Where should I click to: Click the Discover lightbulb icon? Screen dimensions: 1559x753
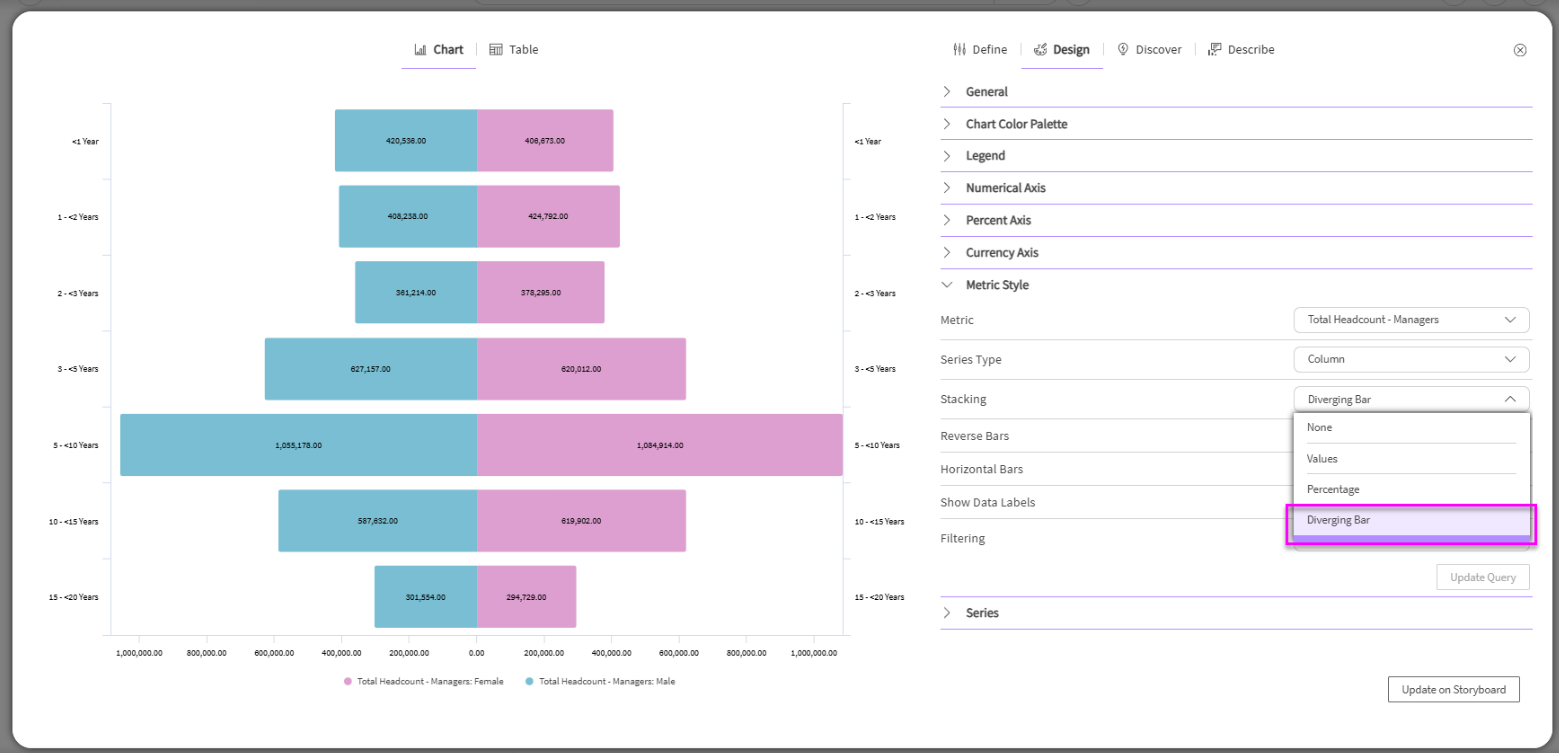click(x=1123, y=50)
